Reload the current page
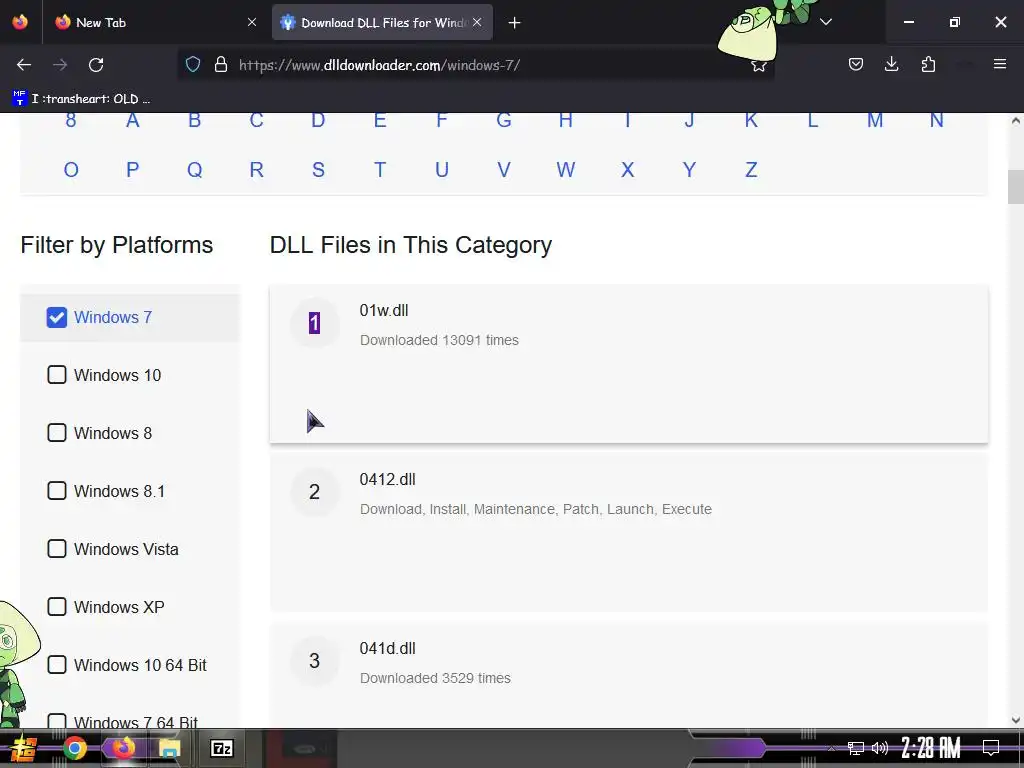1024x768 pixels. pos(96,65)
